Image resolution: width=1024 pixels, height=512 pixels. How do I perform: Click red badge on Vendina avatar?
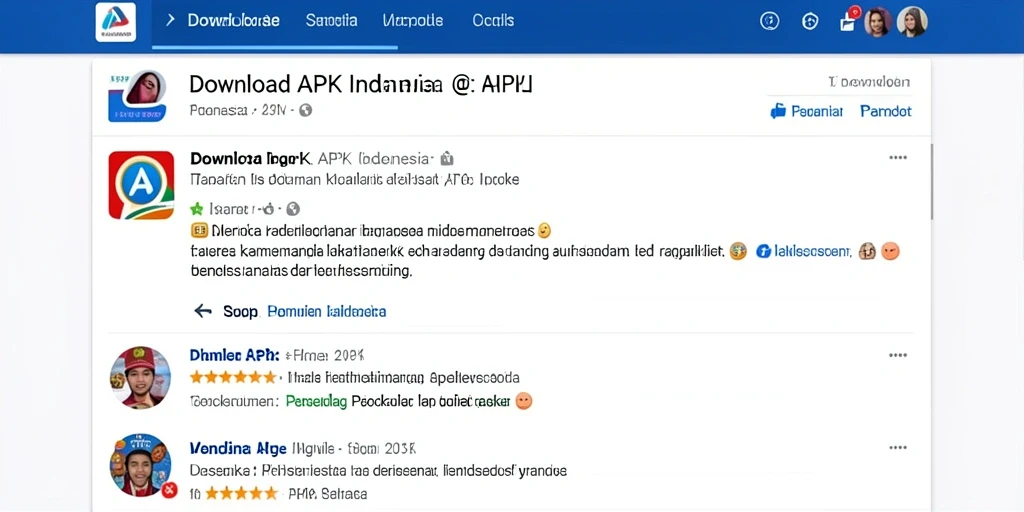click(169, 489)
